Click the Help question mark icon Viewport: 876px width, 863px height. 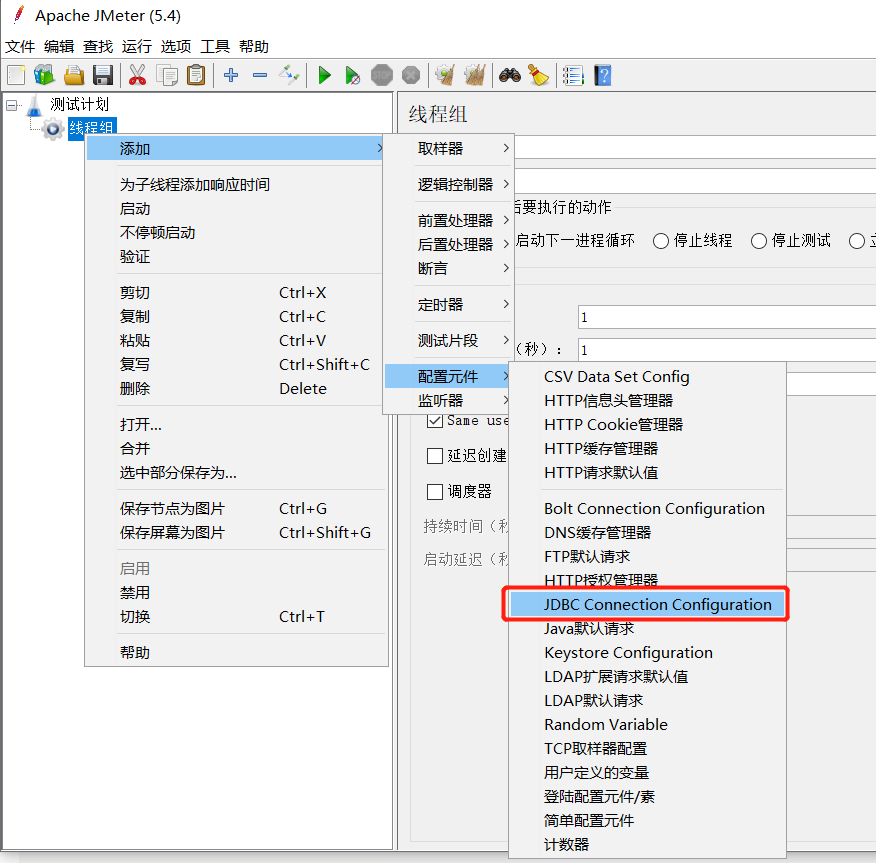(603, 75)
